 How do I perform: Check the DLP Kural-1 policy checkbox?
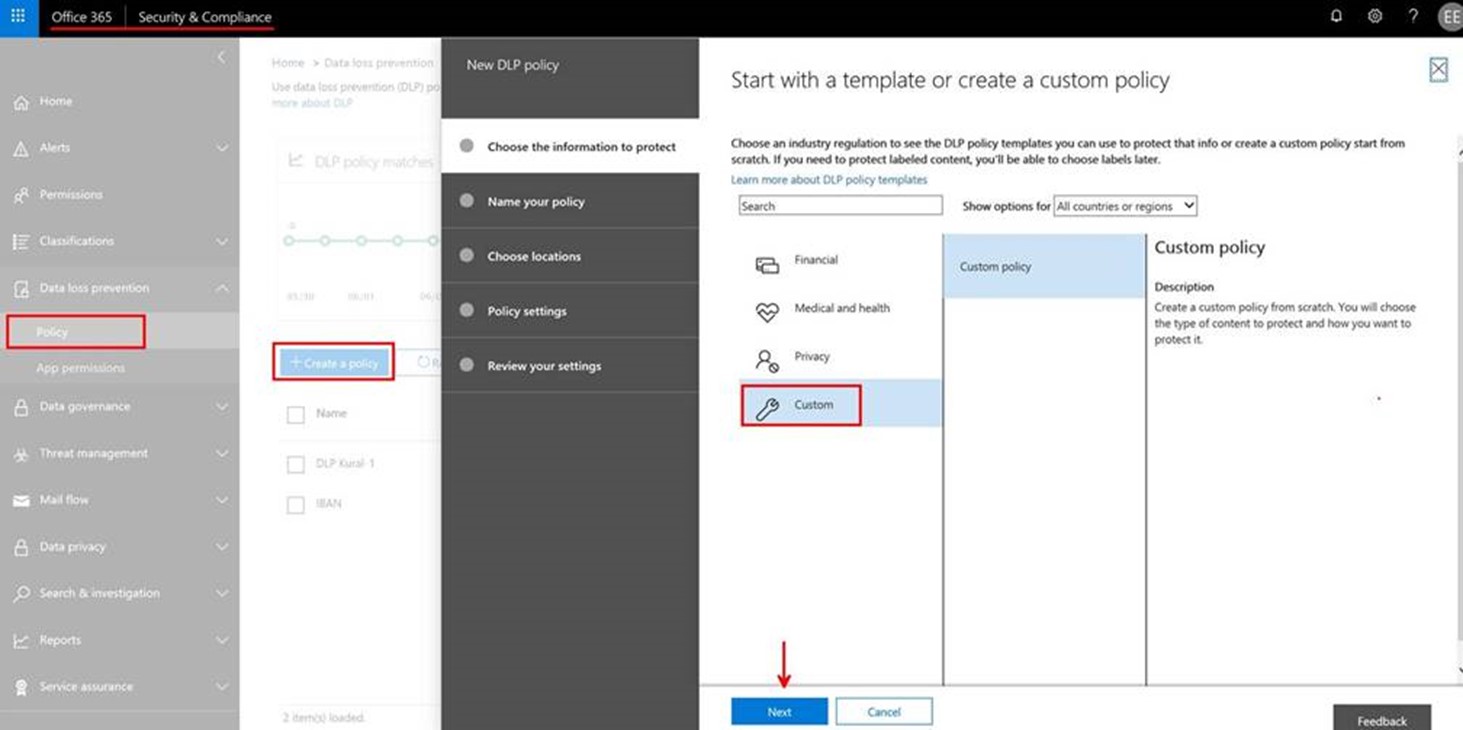tap(295, 465)
